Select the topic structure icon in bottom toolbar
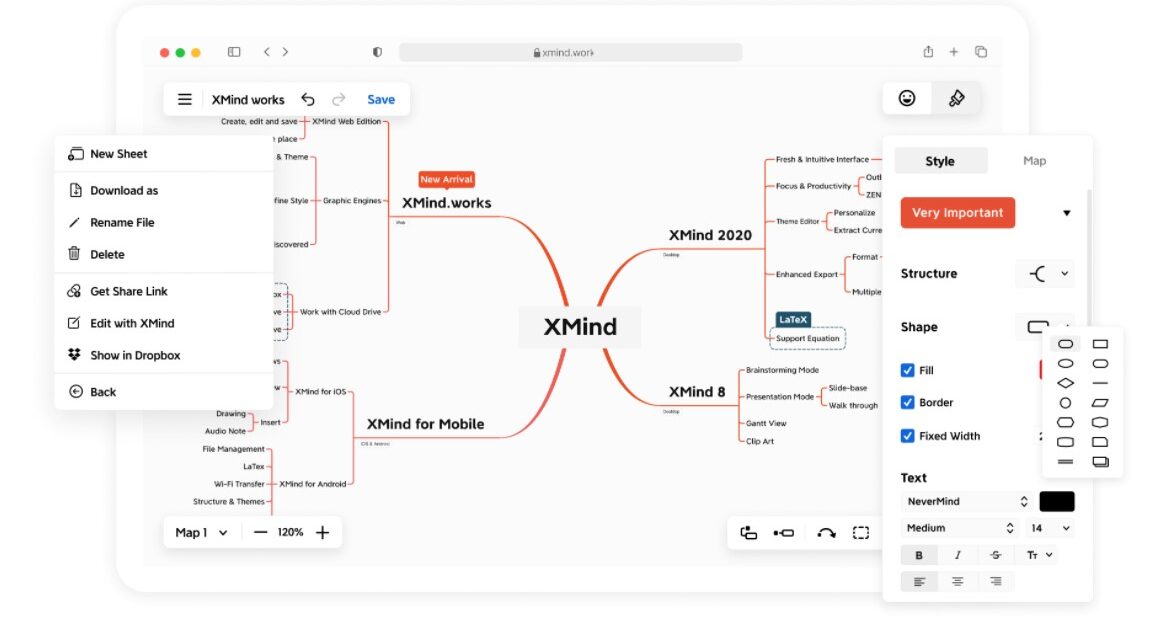The width and height of the screenshot is (1173, 628). point(748,532)
